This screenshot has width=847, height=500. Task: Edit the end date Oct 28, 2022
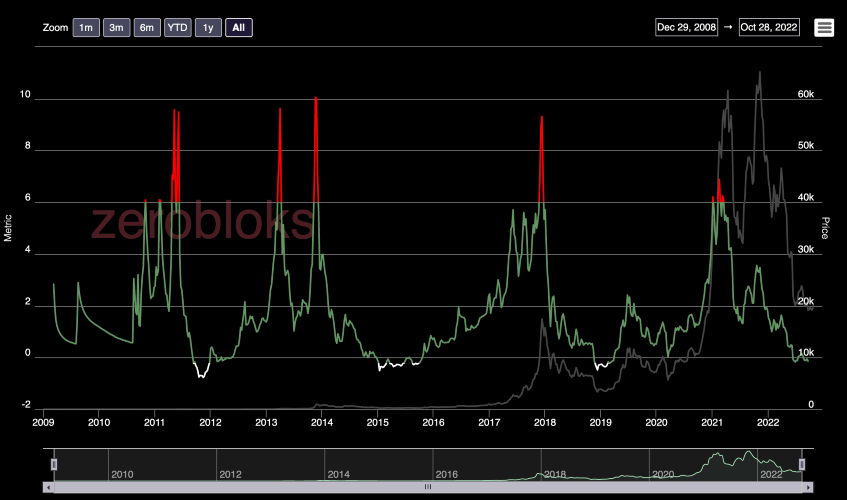coord(769,27)
